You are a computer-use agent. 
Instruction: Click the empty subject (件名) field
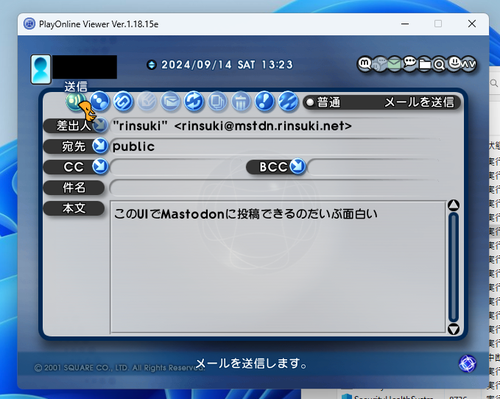(x=275, y=188)
